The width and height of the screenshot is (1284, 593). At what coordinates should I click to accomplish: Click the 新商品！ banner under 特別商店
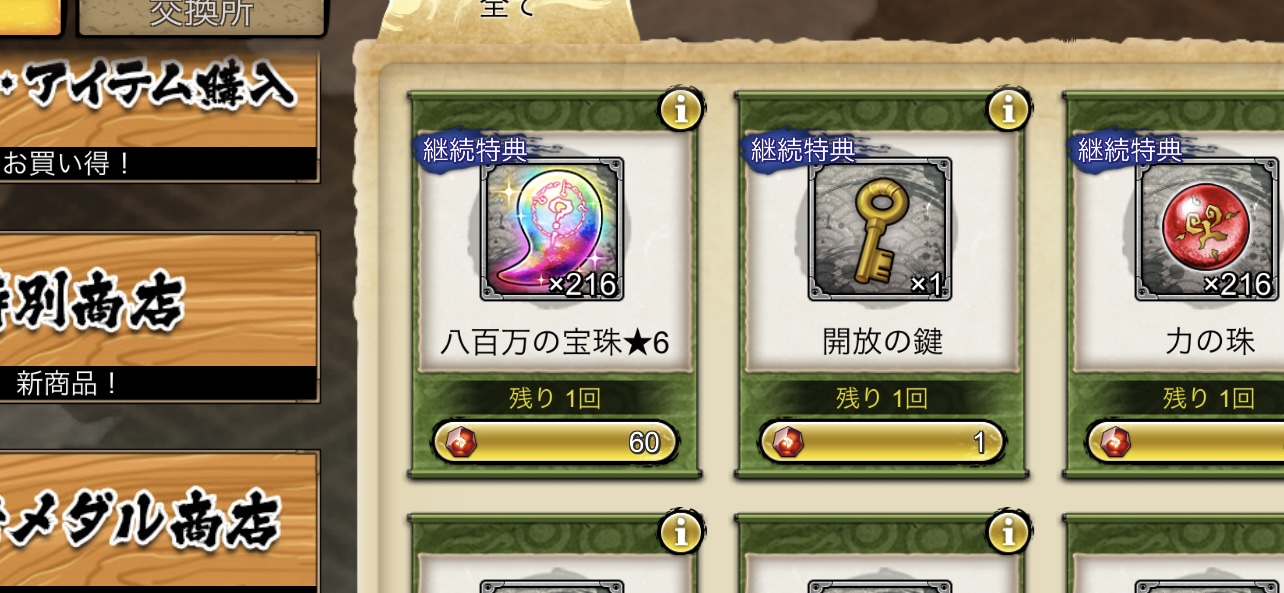158,384
